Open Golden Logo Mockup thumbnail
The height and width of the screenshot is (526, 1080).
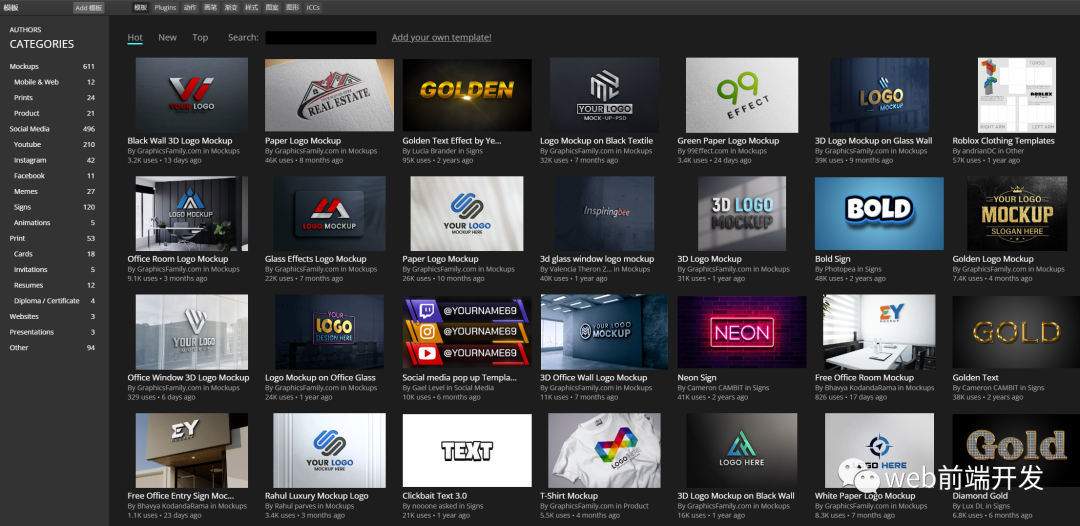click(x=1017, y=213)
